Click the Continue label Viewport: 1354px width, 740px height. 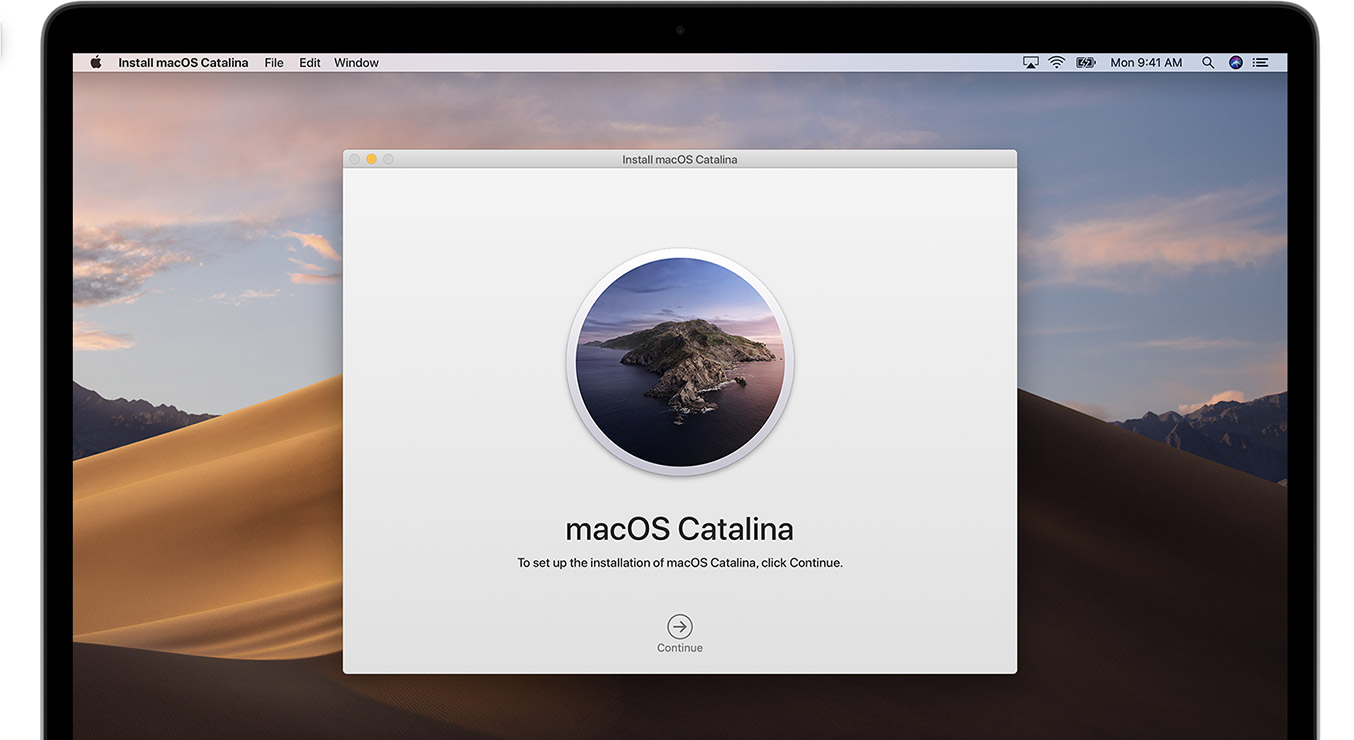tap(680, 648)
